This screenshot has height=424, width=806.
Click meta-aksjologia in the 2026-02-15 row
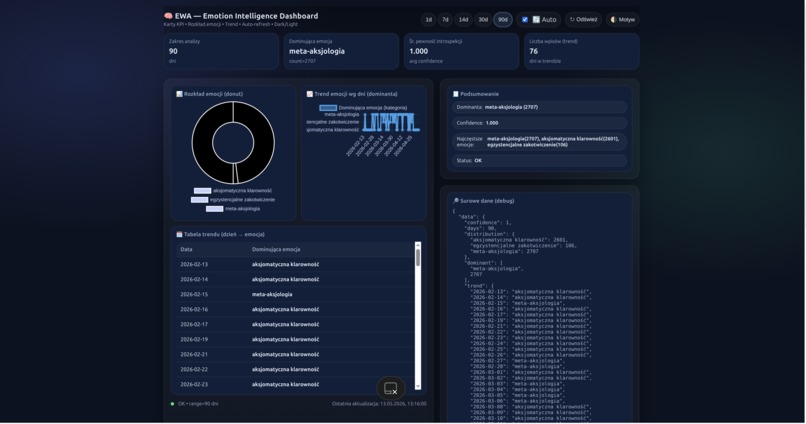(x=272, y=294)
